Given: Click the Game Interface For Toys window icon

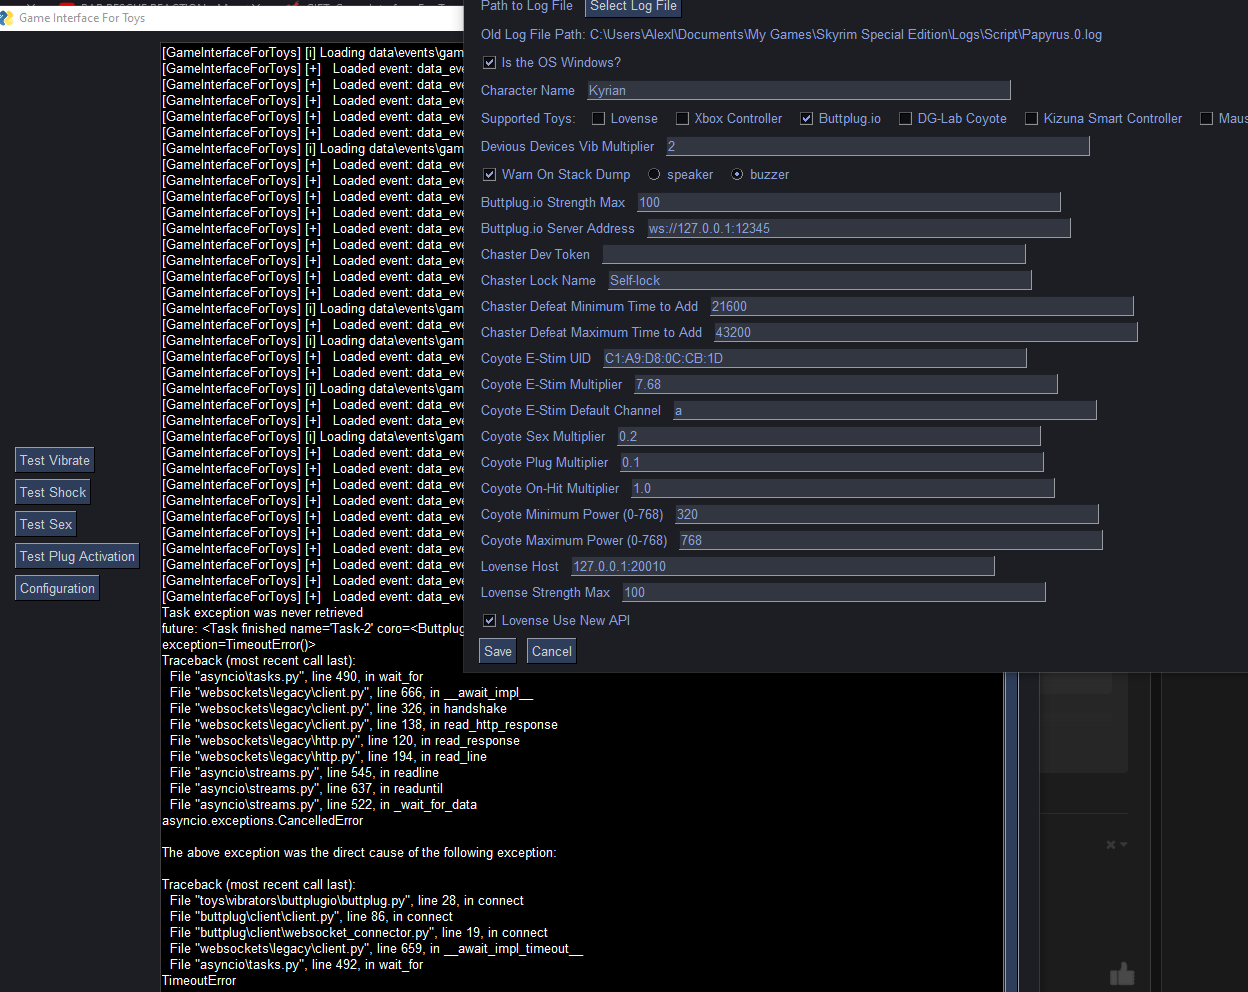Looking at the screenshot, I should click(7, 18).
